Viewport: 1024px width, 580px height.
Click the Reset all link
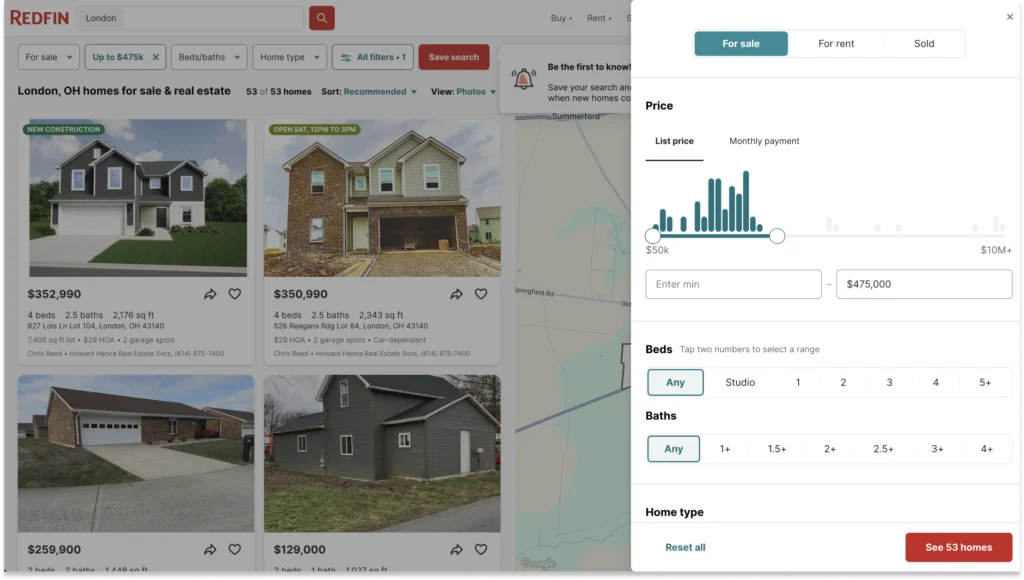coord(685,547)
